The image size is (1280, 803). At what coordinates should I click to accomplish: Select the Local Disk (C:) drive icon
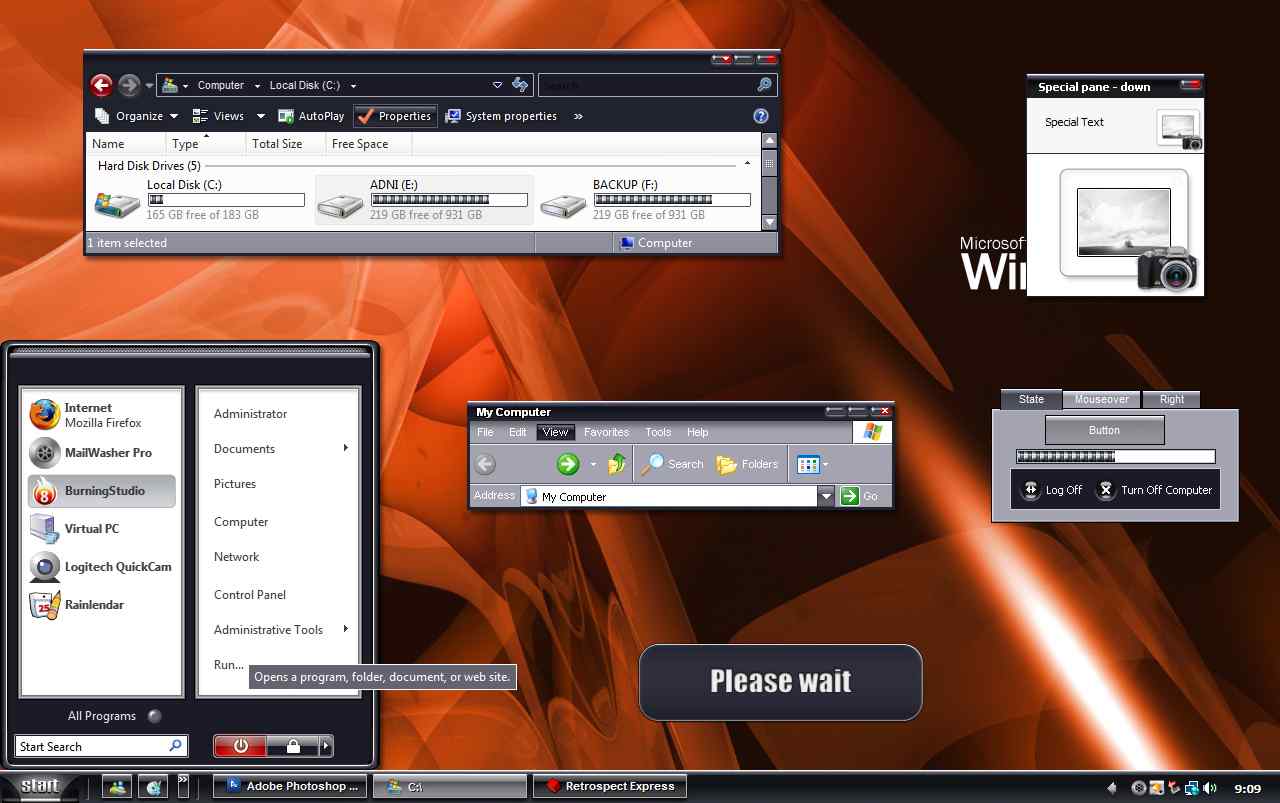[117, 204]
